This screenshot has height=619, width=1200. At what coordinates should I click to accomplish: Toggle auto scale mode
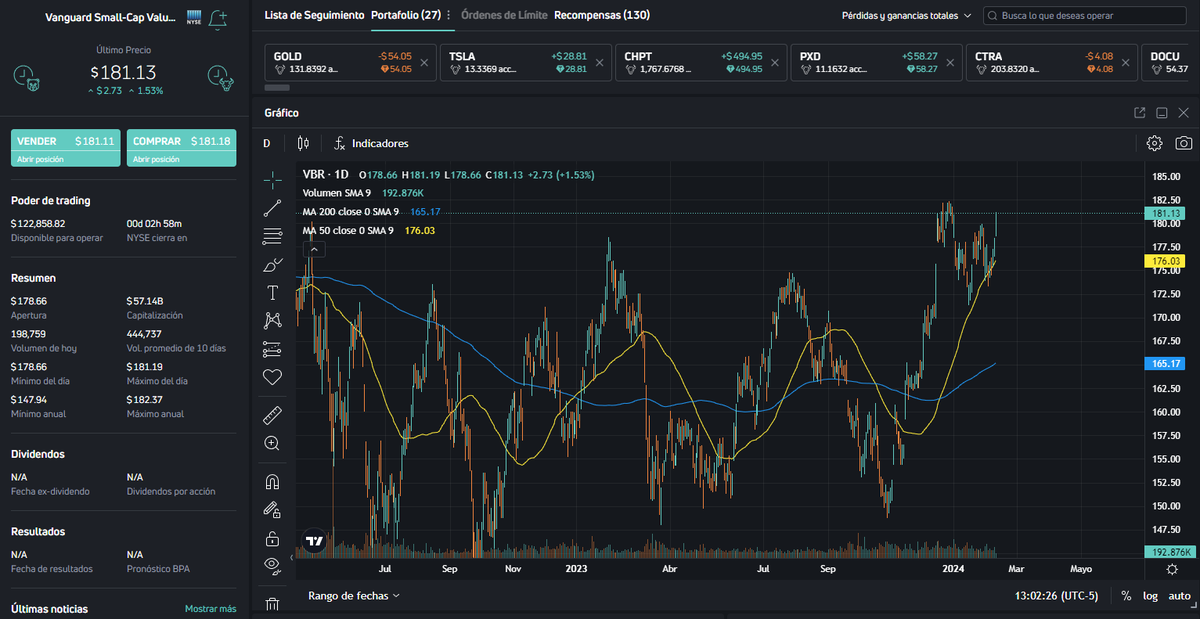tap(1179, 595)
